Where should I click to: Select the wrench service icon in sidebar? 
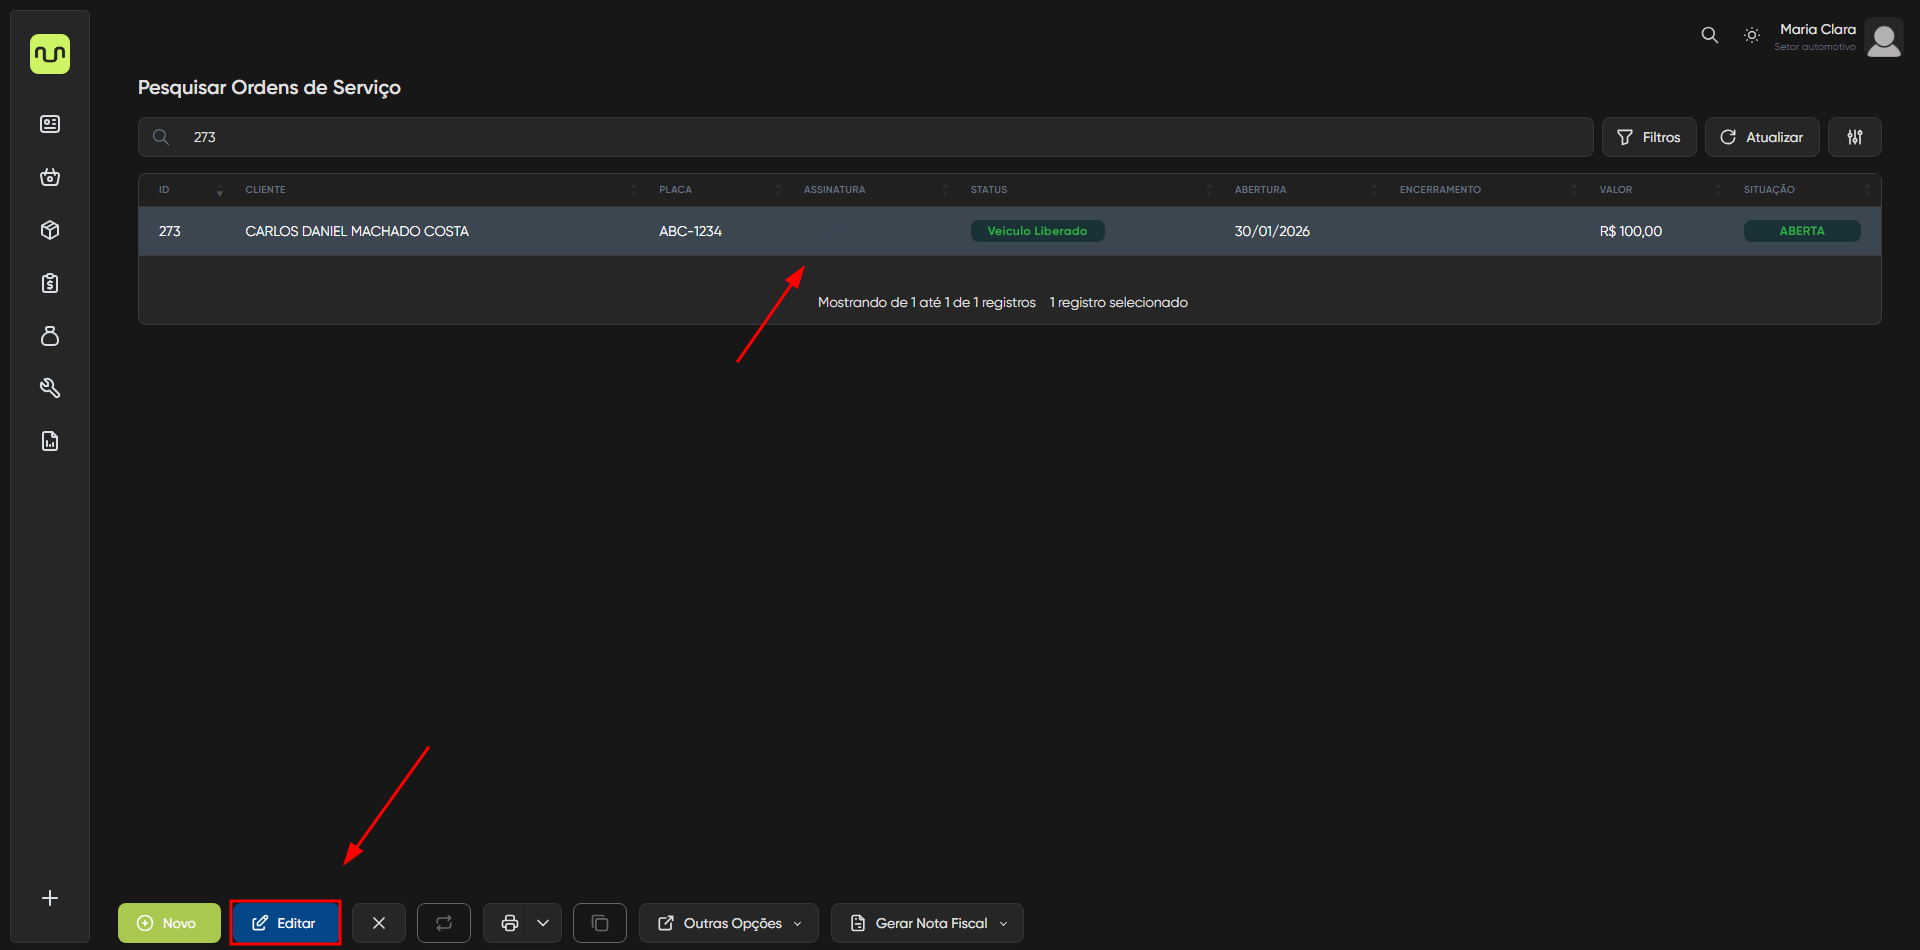pos(50,388)
